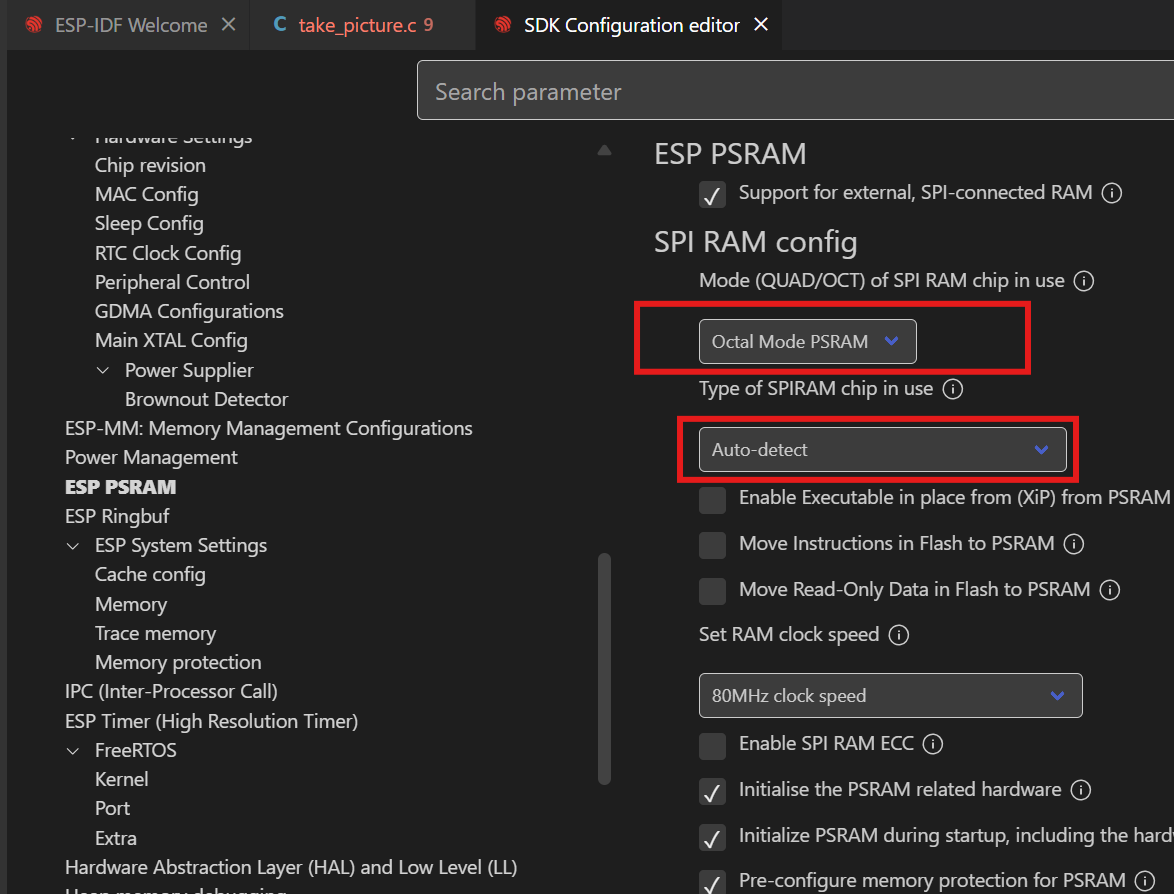Open the 80MHz clock speed dropdown
This screenshot has height=894, width=1174.
coord(890,696)
